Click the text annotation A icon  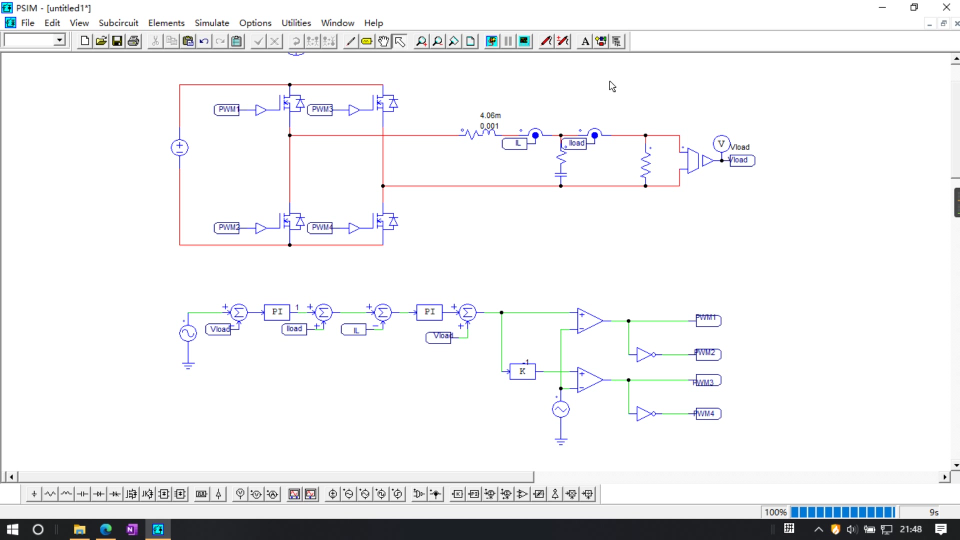click(585, 41)
